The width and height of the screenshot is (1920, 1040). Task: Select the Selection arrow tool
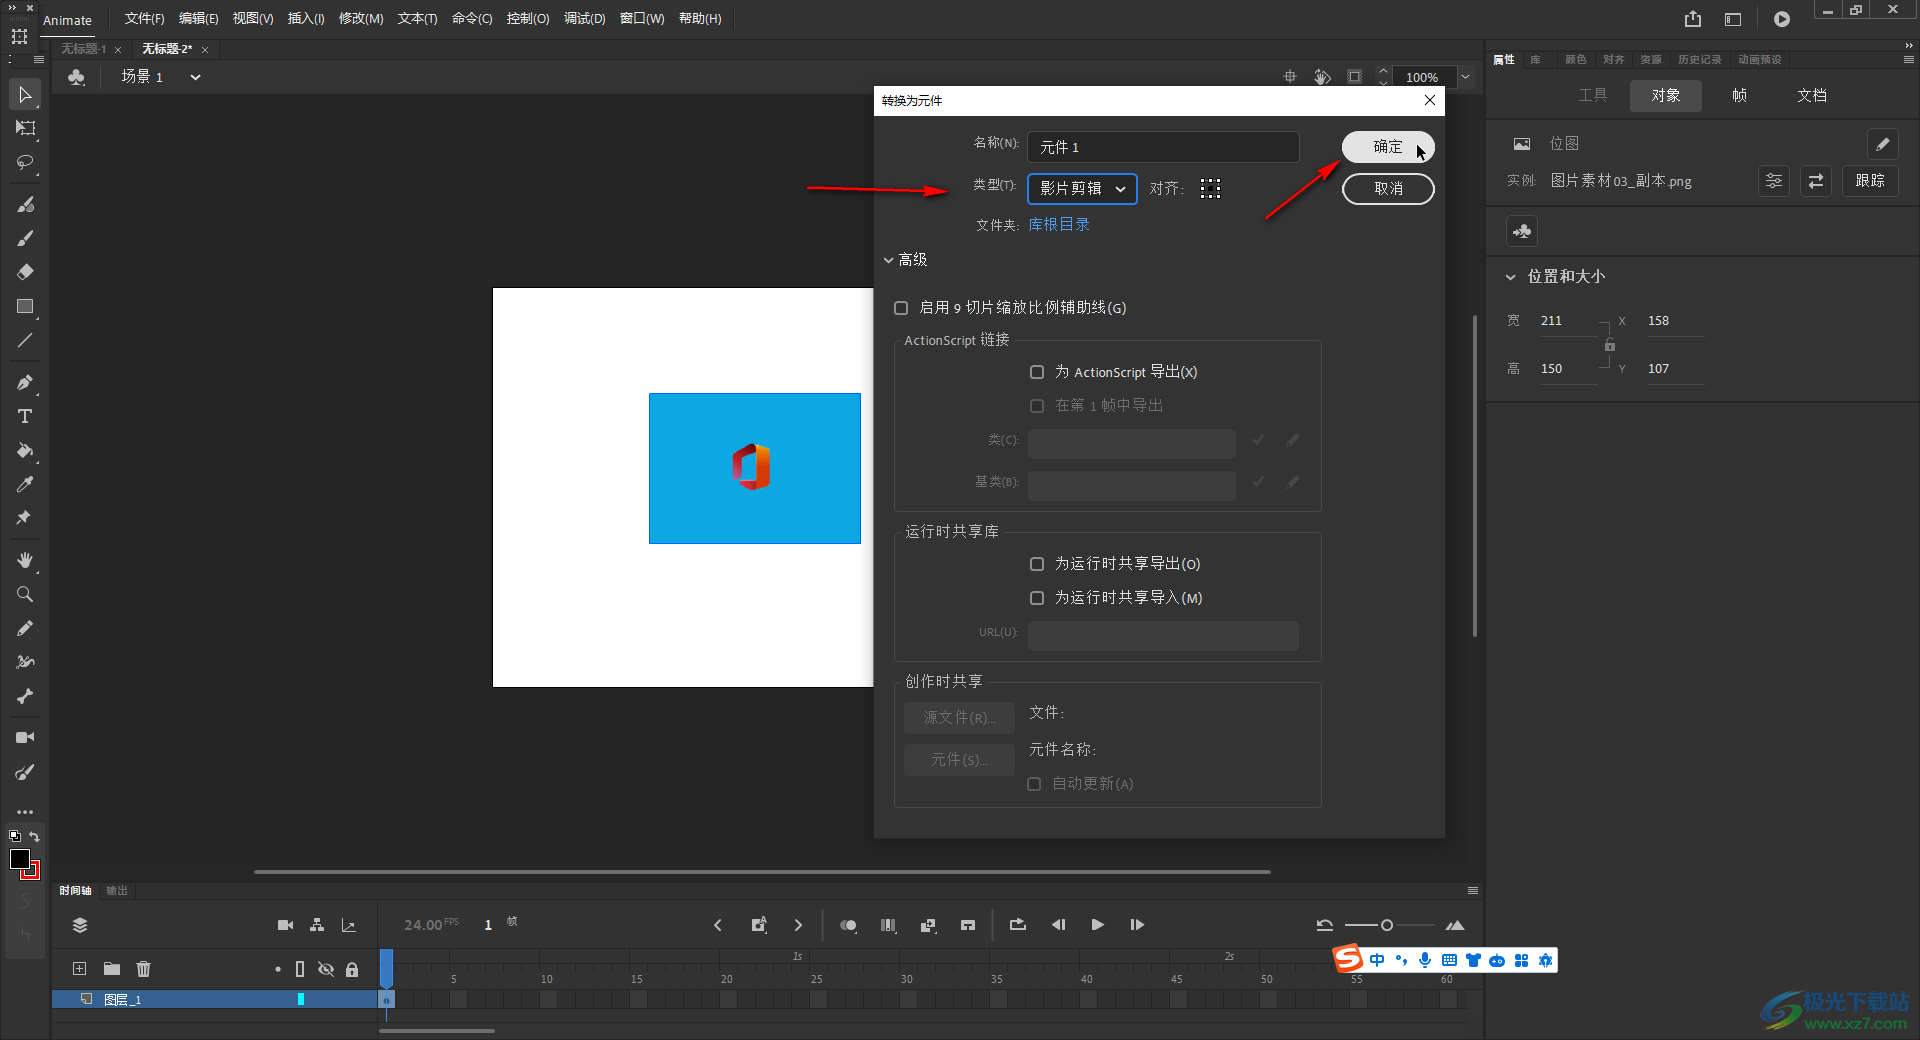tap(25, 95)
